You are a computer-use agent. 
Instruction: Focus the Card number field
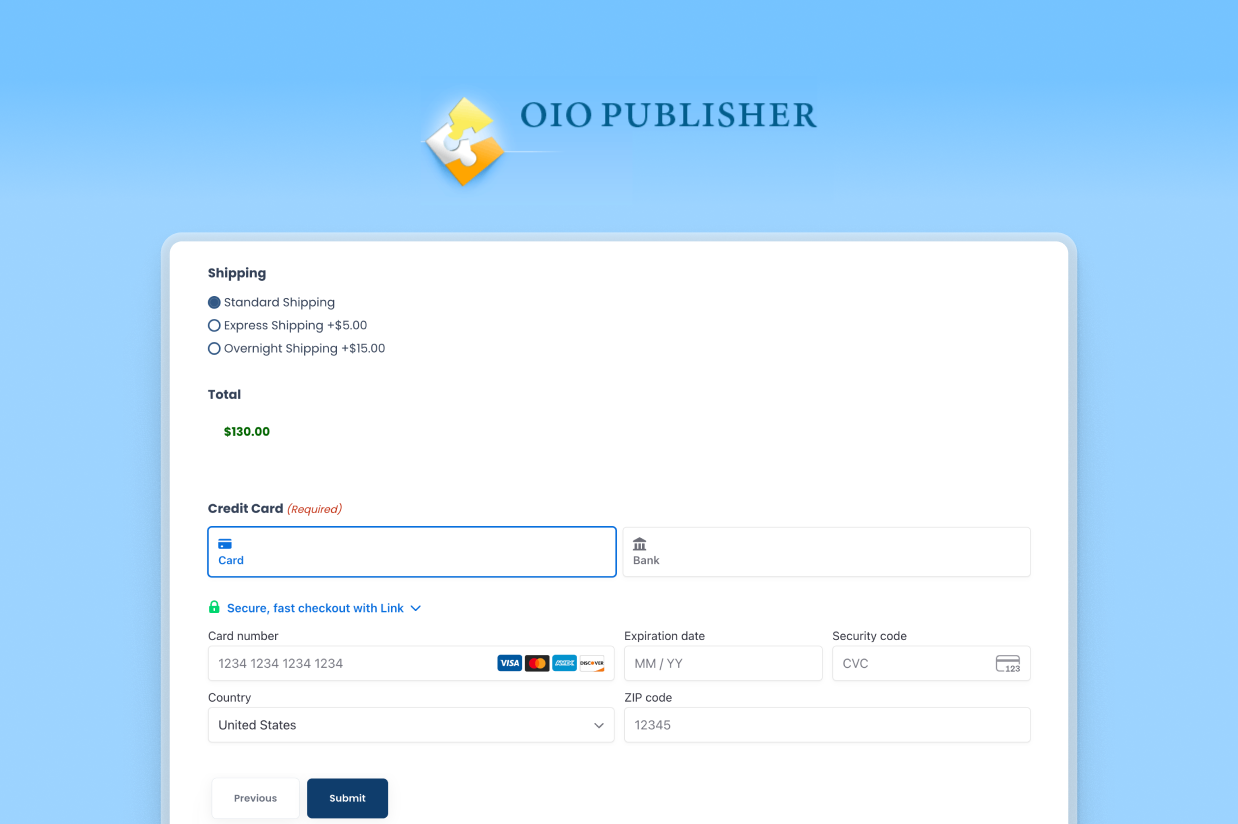point(350,663)
